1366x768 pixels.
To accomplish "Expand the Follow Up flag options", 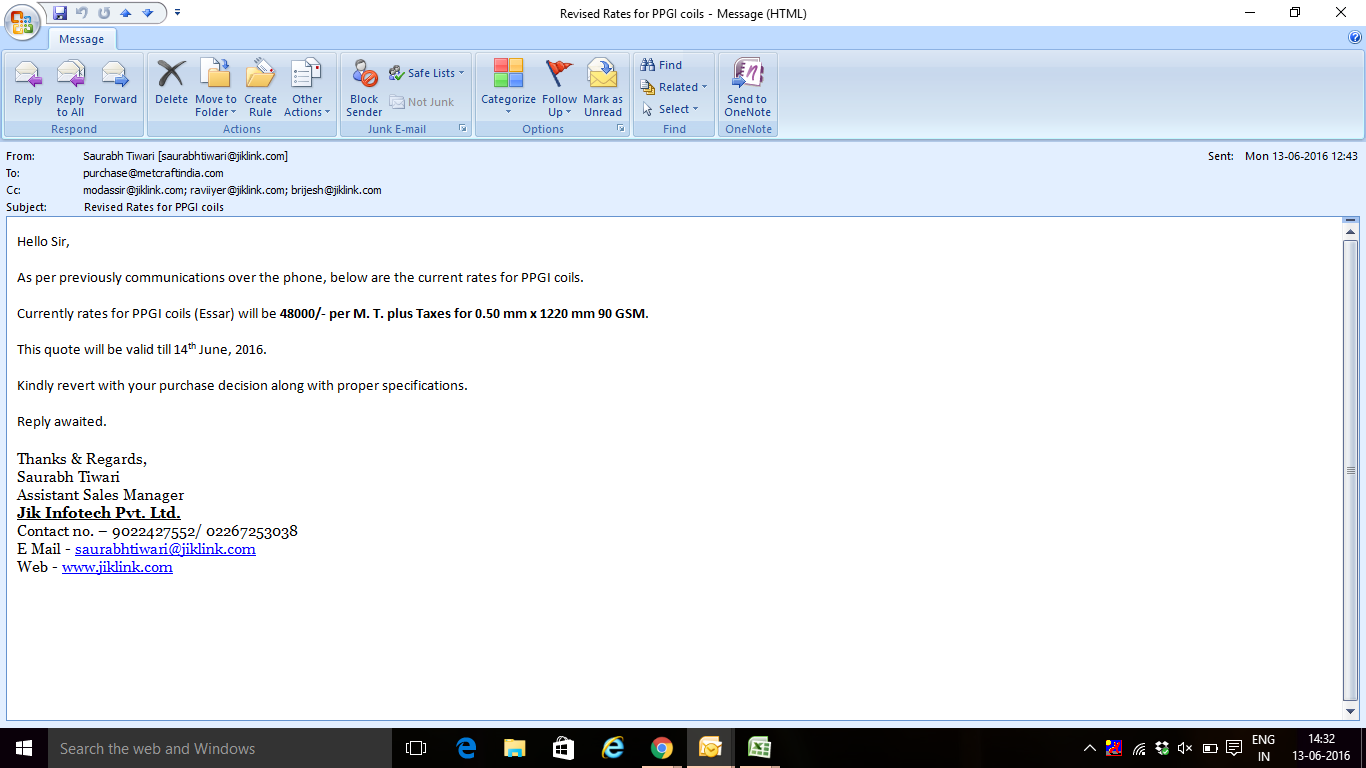I will [x=559, y=106].
